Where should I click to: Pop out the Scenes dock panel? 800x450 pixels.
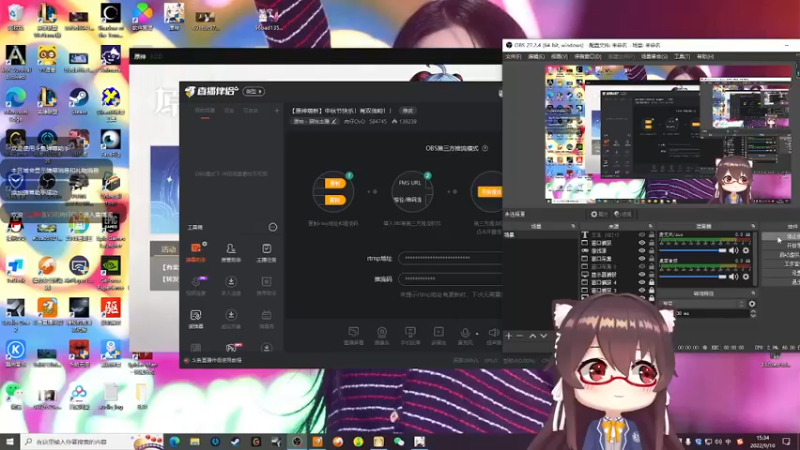point(573,226)
